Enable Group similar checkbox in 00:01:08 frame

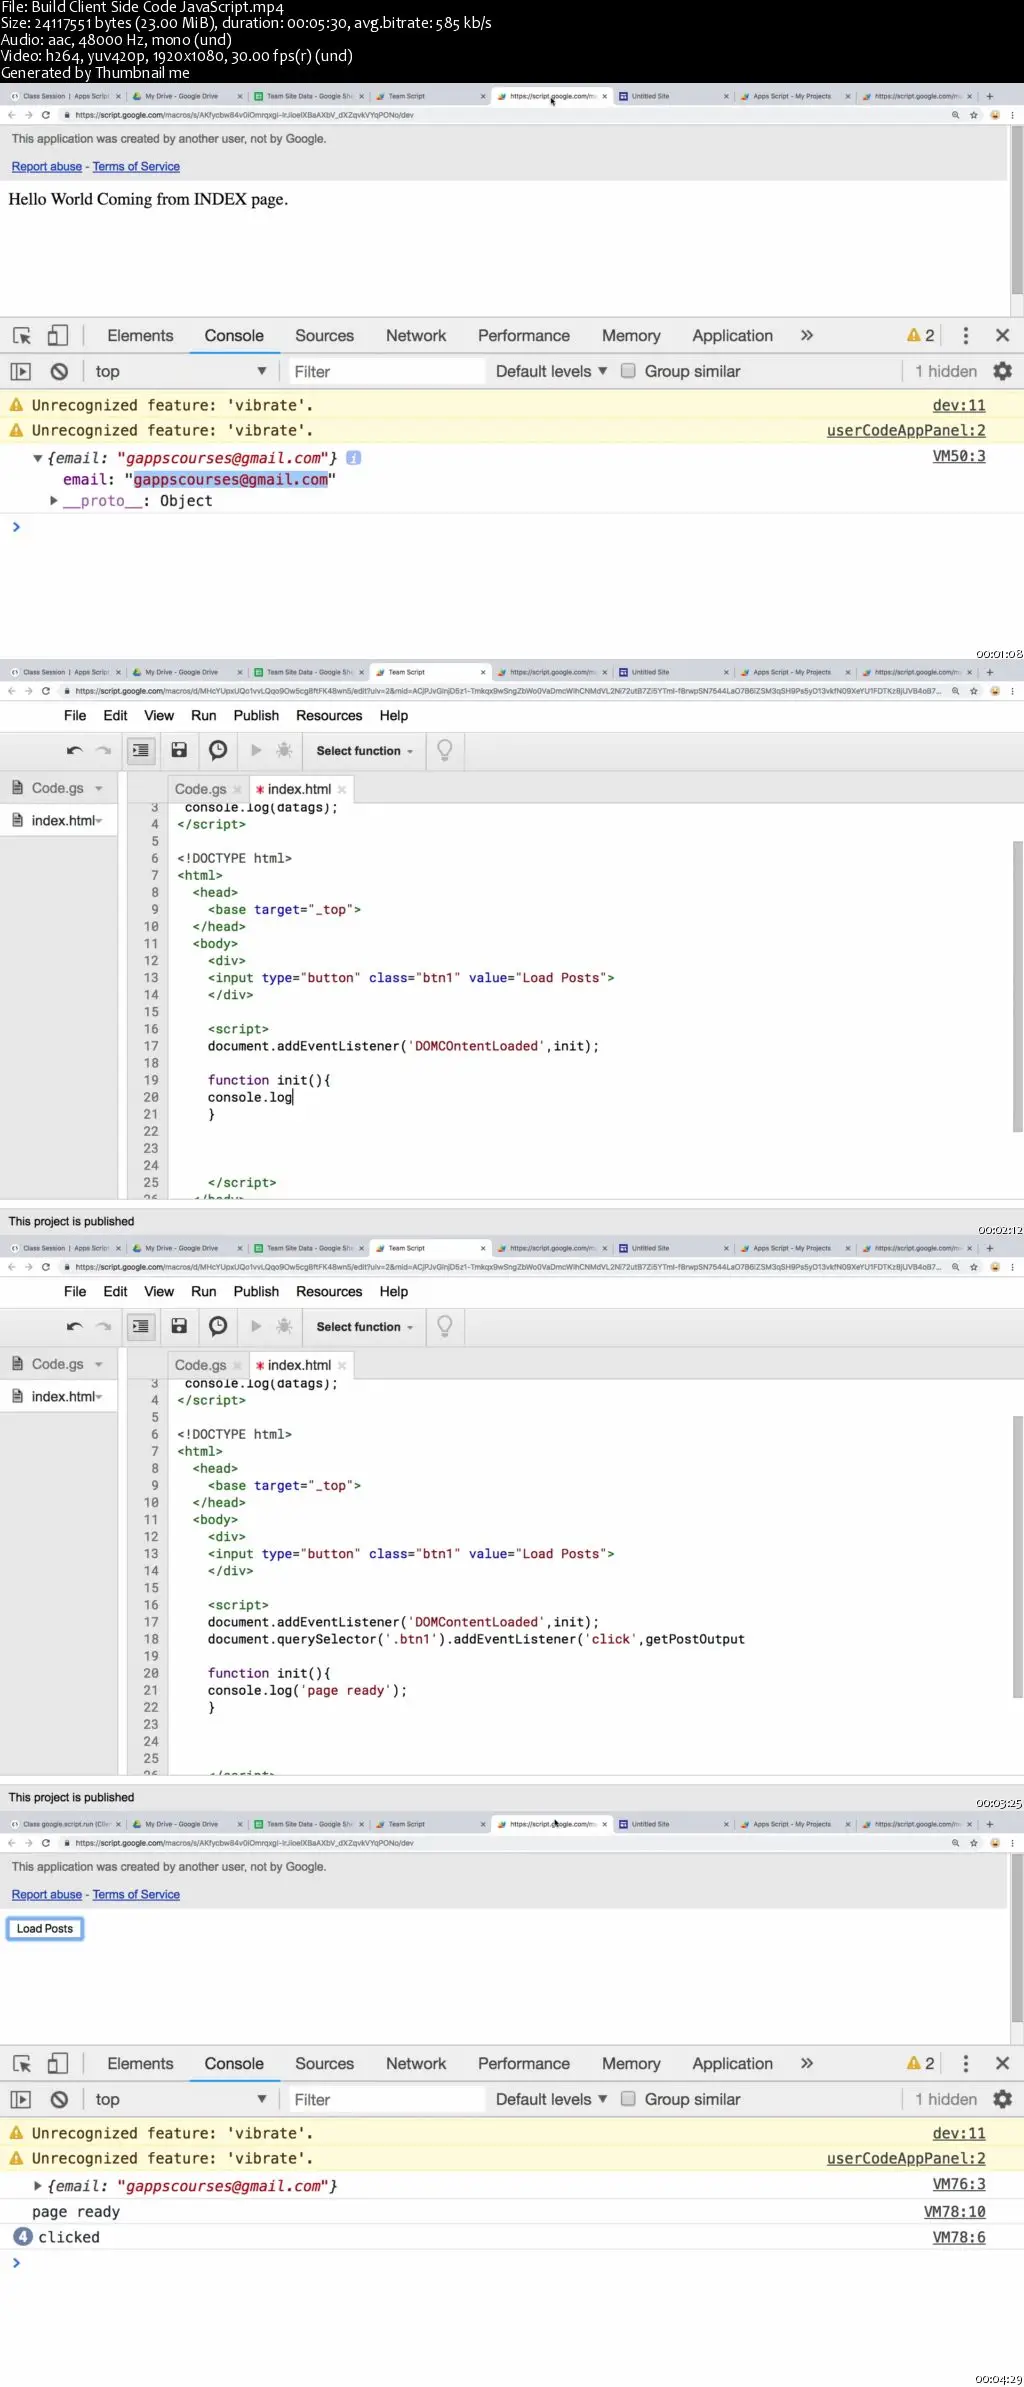coord(628,371)
